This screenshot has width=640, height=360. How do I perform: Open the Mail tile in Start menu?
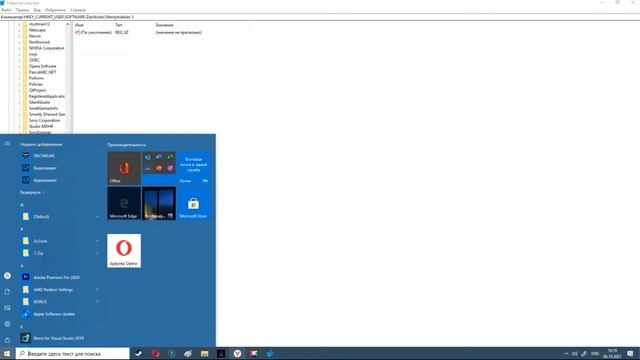[x=193, y=168]
